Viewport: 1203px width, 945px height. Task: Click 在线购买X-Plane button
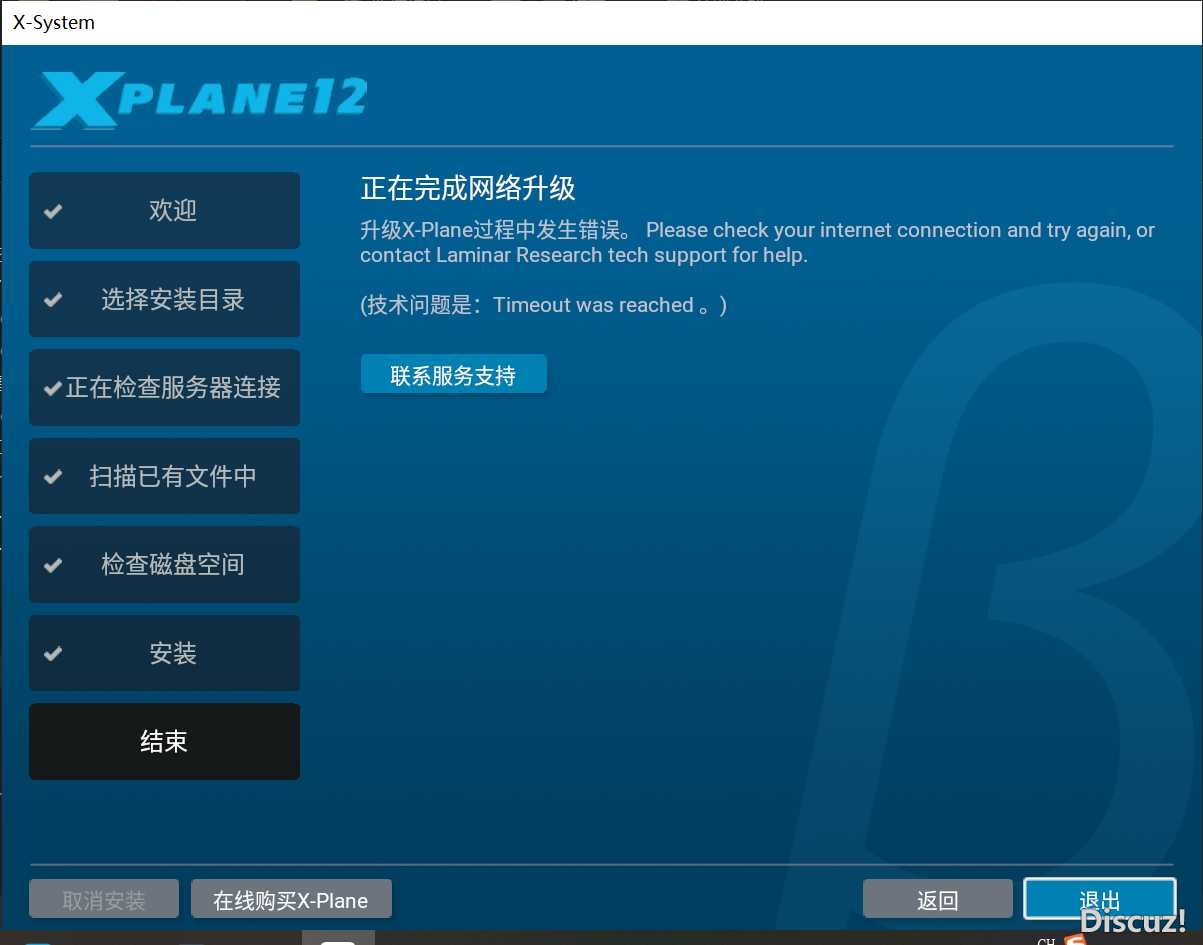coord(291,899)
